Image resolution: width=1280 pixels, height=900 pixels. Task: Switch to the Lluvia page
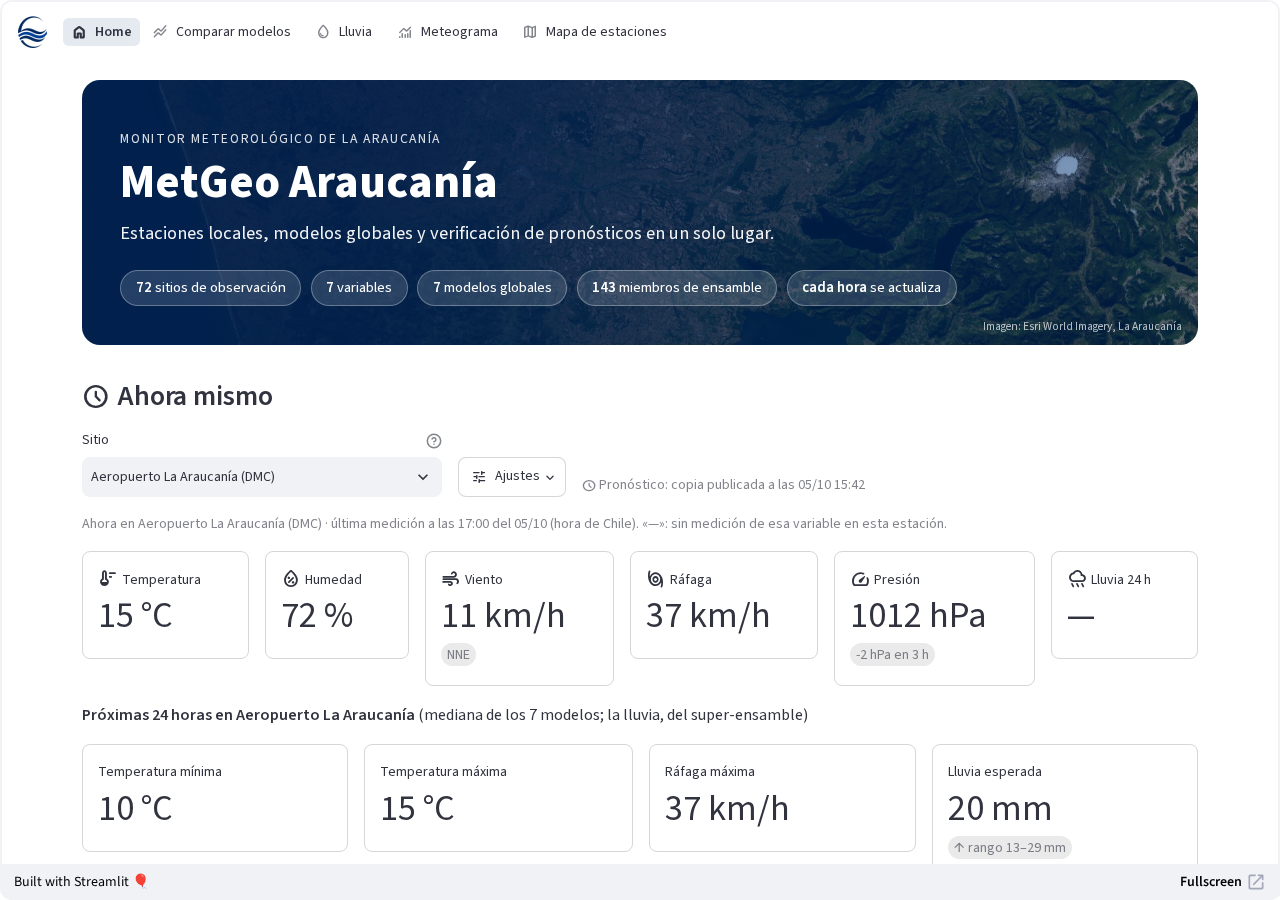344,32
